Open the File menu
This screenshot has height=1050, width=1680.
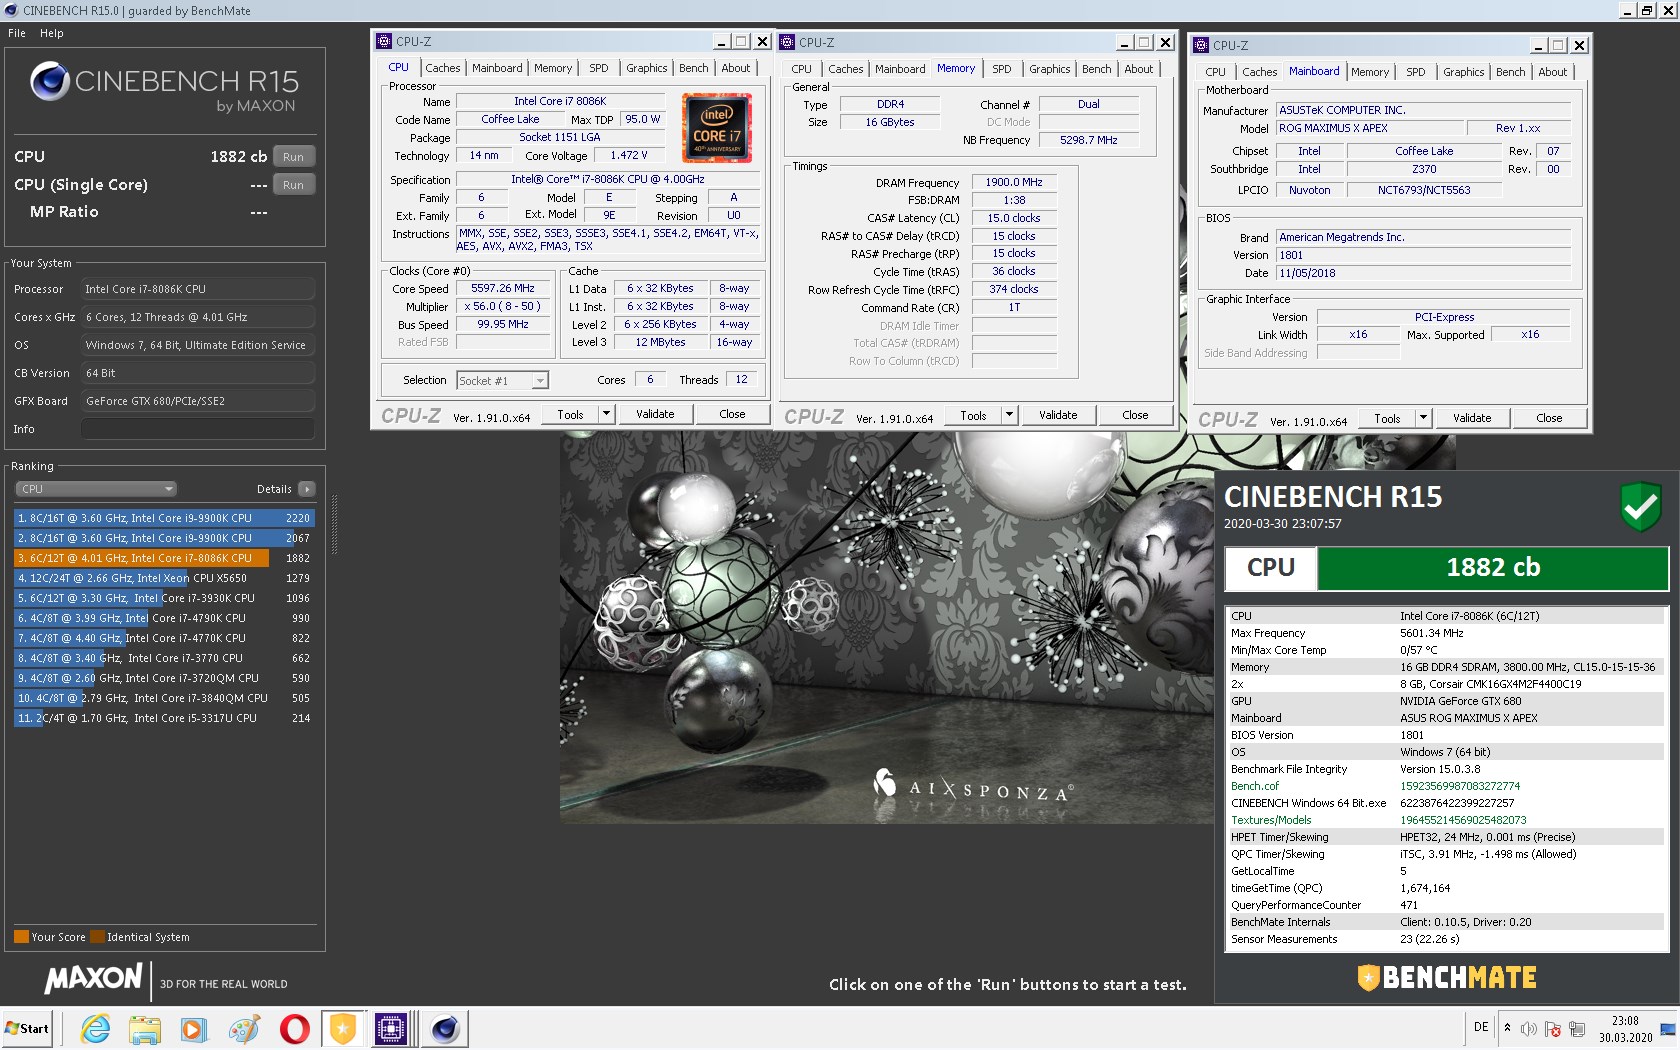point(17,33)
